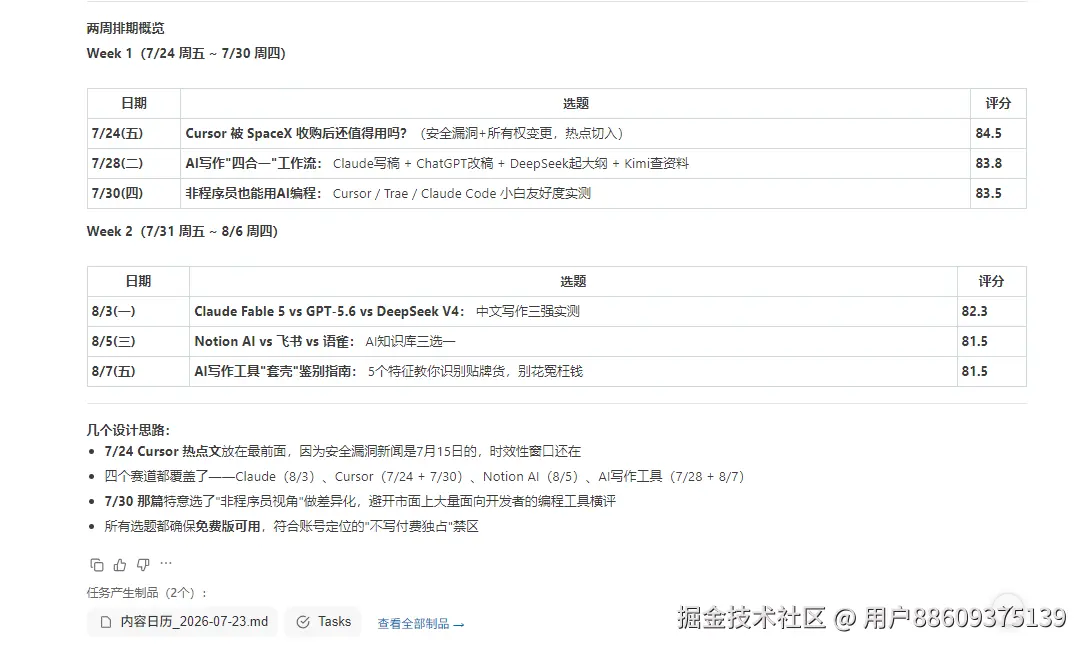Screen dimensions: 1086x651
Task: Select the Week 1 (7/24 周五 ~ 7/30 周四) heading
Action: pyautogui.click(x=186, y=53)
